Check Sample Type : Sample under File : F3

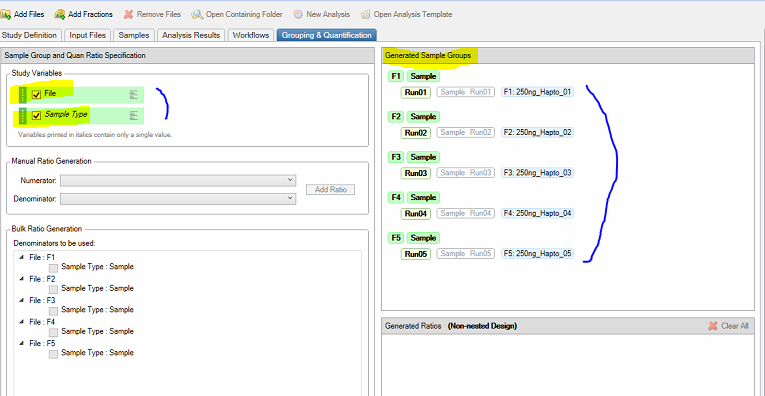(x=54, y=311)
